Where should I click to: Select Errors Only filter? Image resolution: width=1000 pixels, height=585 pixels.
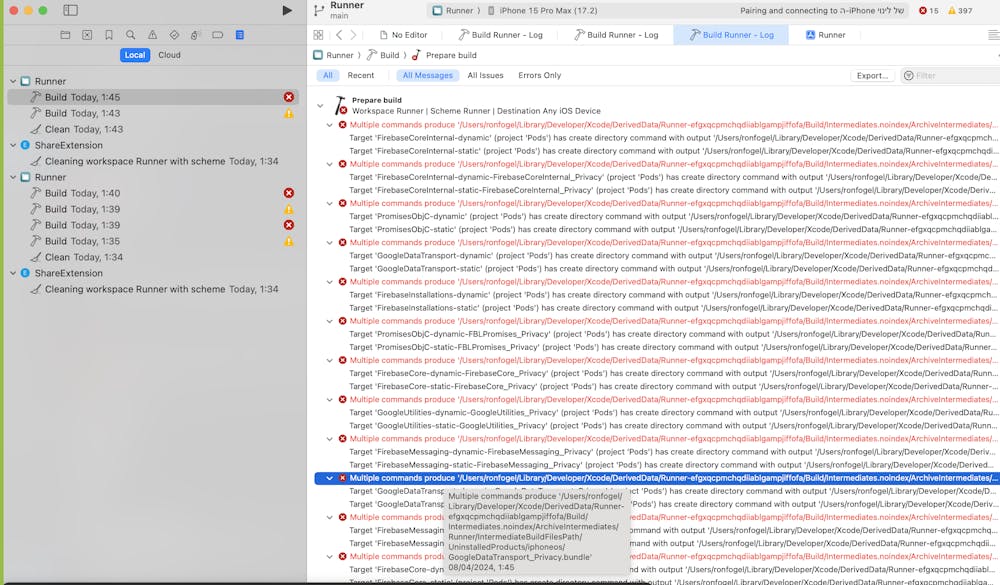540,75
